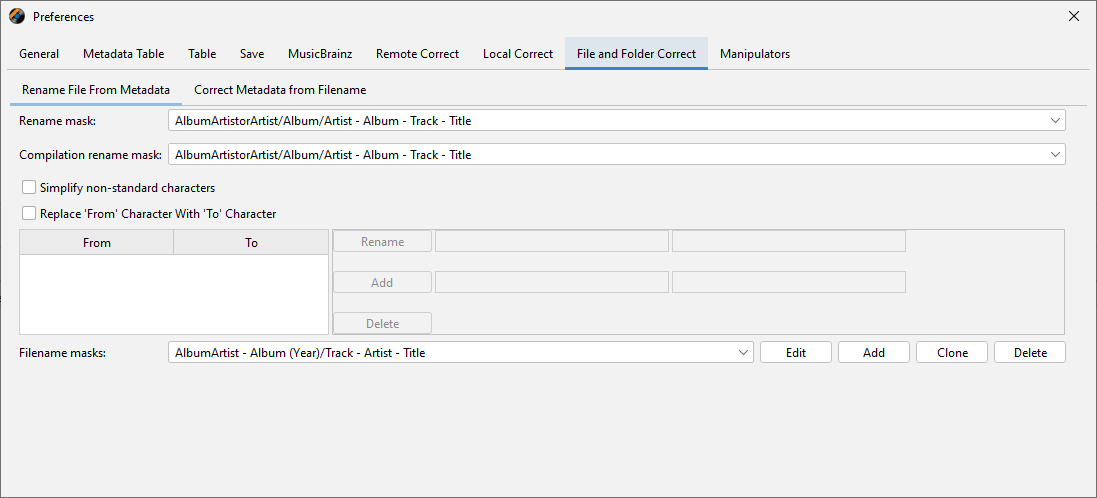Click the Preferences app icon in title bar

[17, 17]
